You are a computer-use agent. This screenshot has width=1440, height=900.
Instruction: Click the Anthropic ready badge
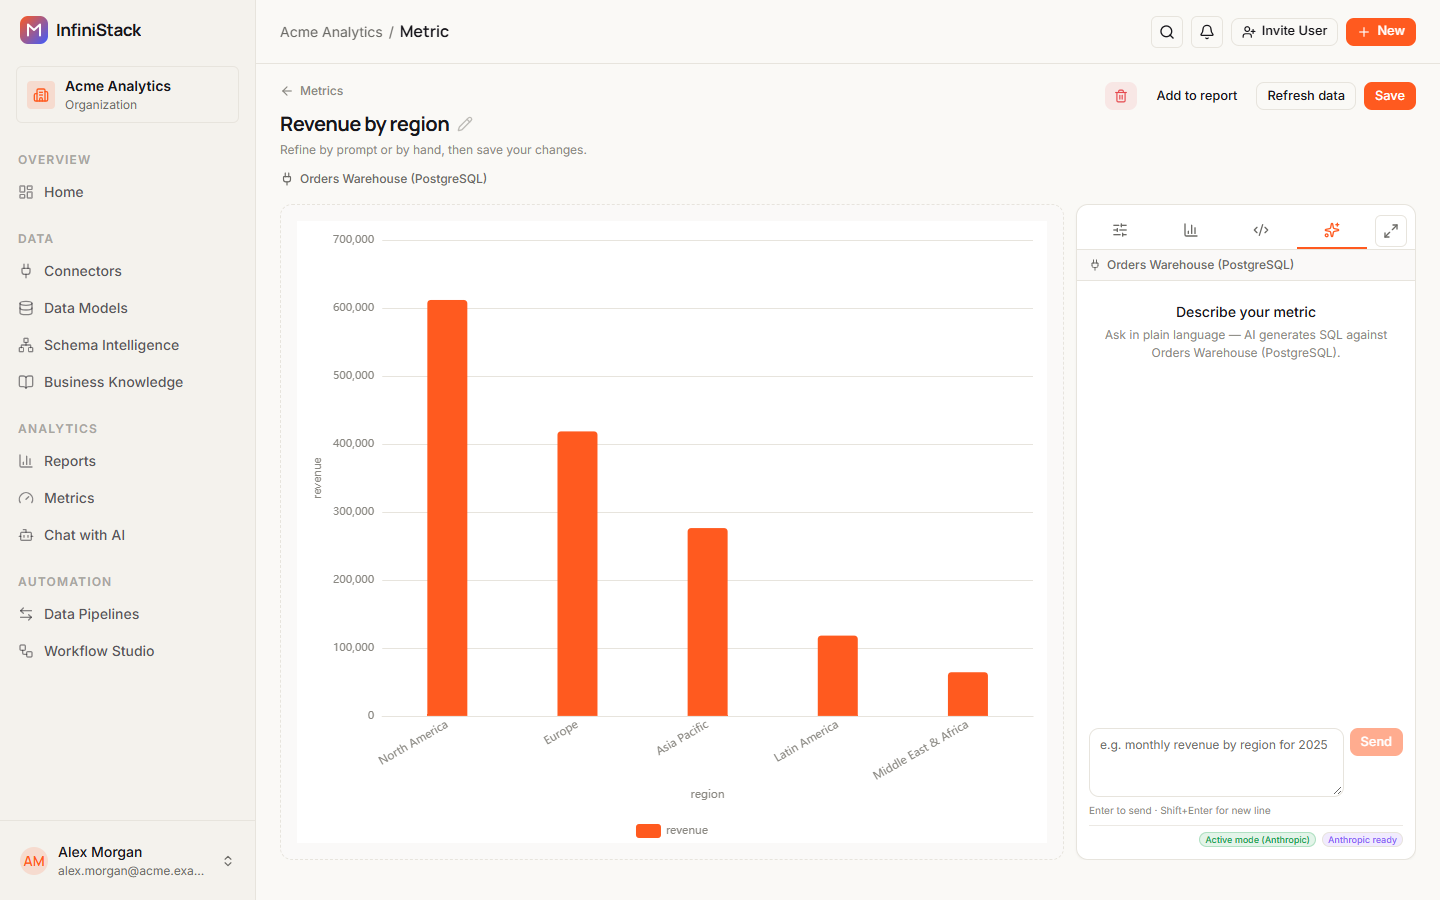pyautogui.click(x=1362, y=840)
